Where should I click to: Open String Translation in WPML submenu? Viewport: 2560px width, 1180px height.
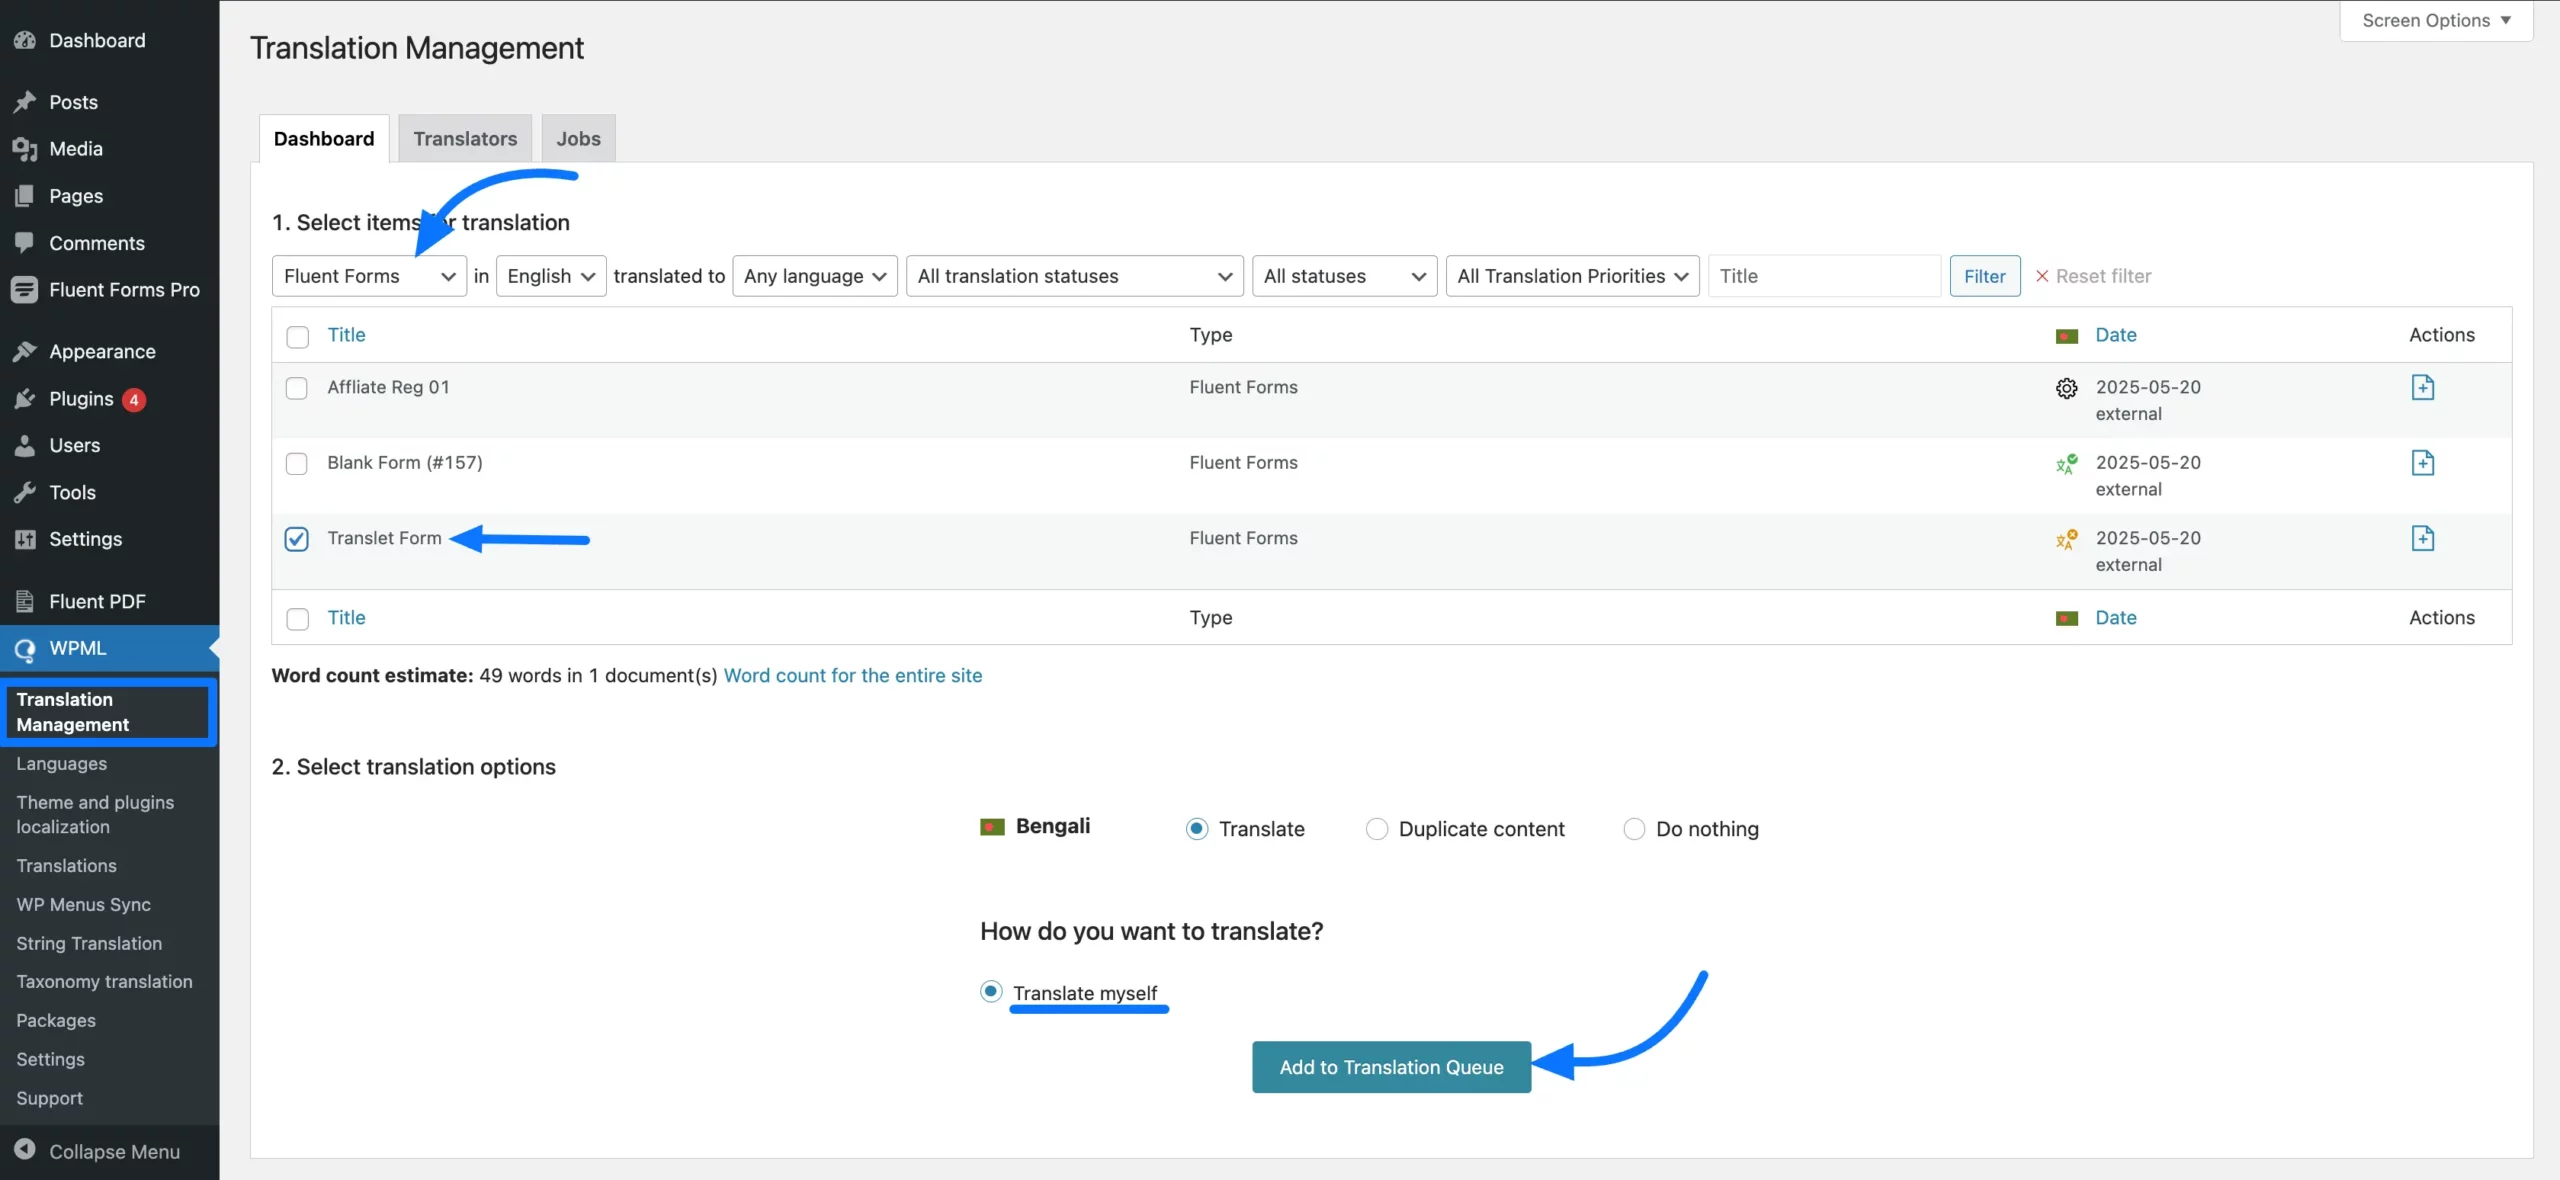click(x=89, y=943)
